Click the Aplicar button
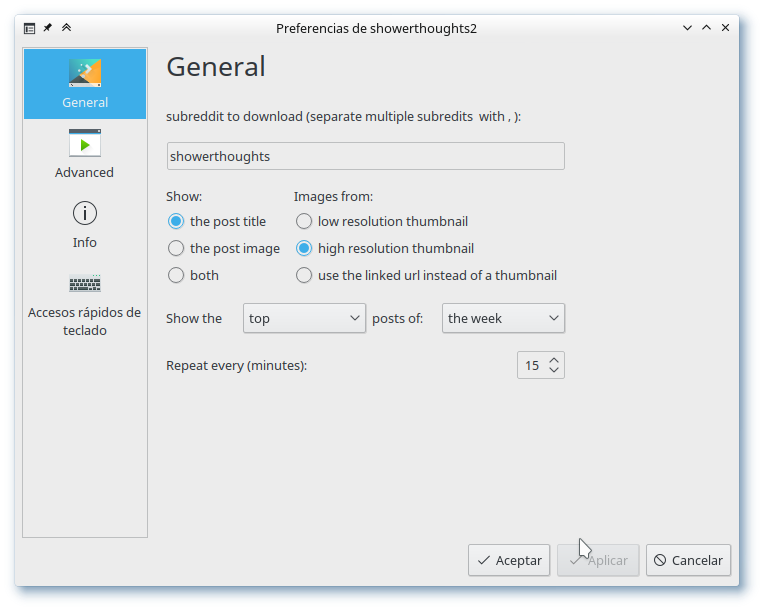Viewport: 764px width, 611px height. 598,560
